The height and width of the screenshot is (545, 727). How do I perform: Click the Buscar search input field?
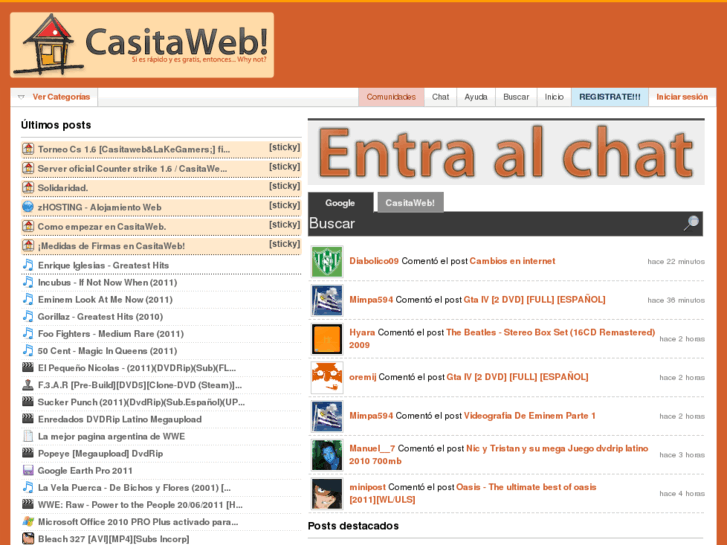(495, 224)
